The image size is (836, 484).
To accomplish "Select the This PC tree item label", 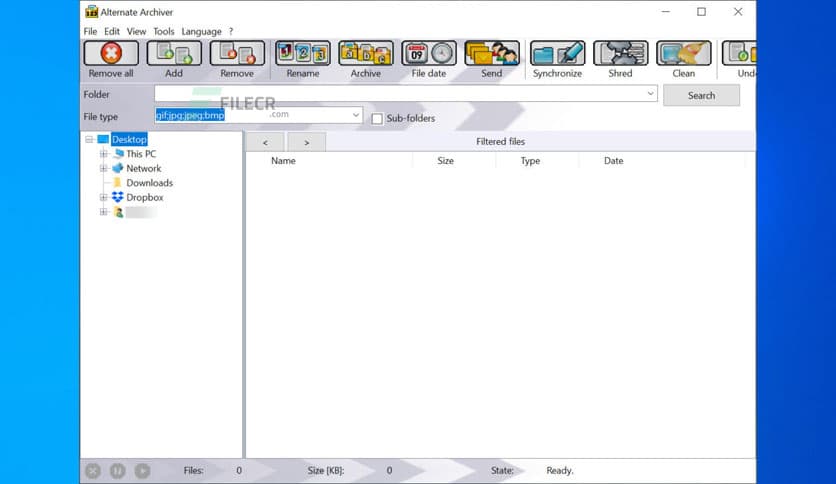I will (141, 154).
